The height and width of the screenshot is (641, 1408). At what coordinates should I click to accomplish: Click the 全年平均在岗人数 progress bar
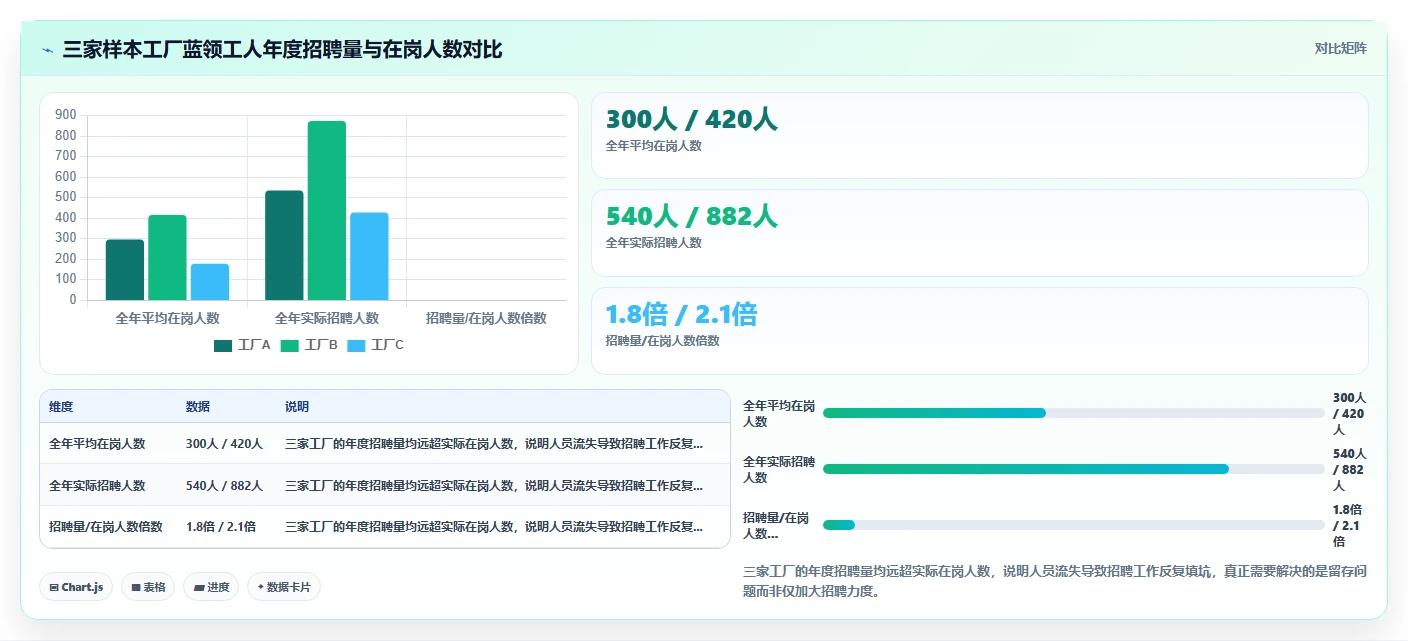[x=1074, y=413]
